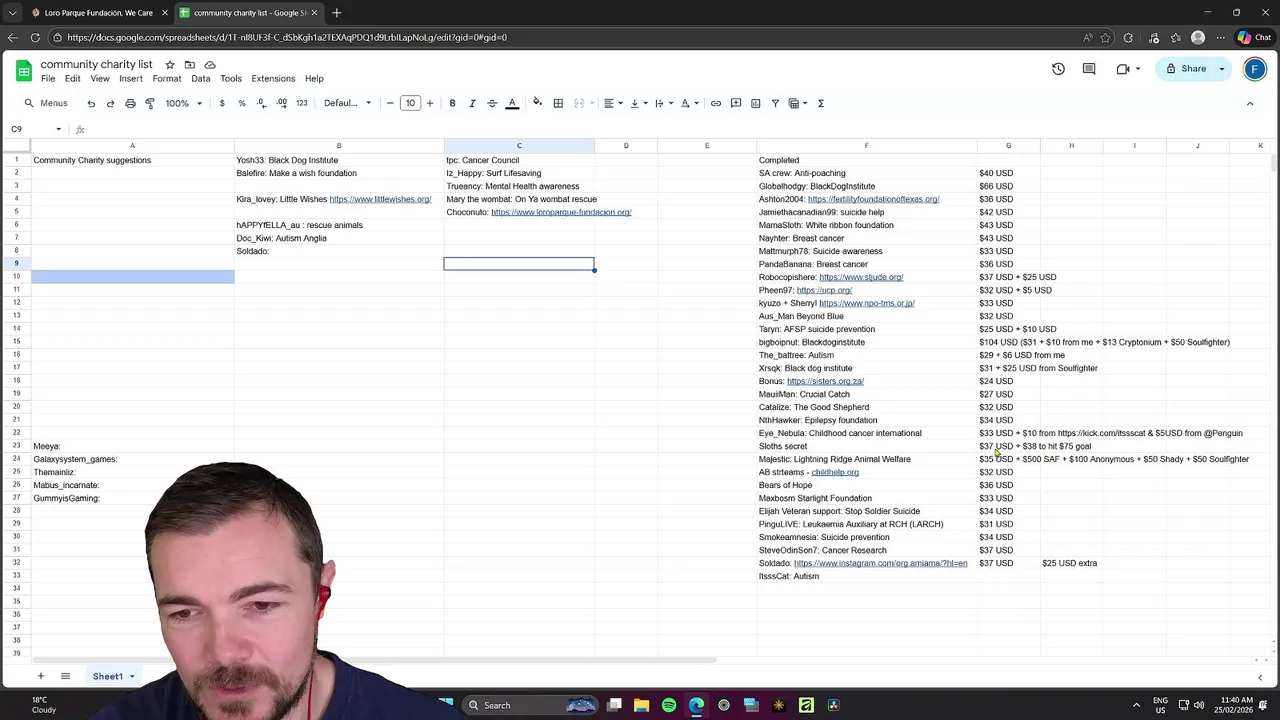Open the borders menu
The height and width of the screenshot is (720, 1280).
[x=558, y=103]
